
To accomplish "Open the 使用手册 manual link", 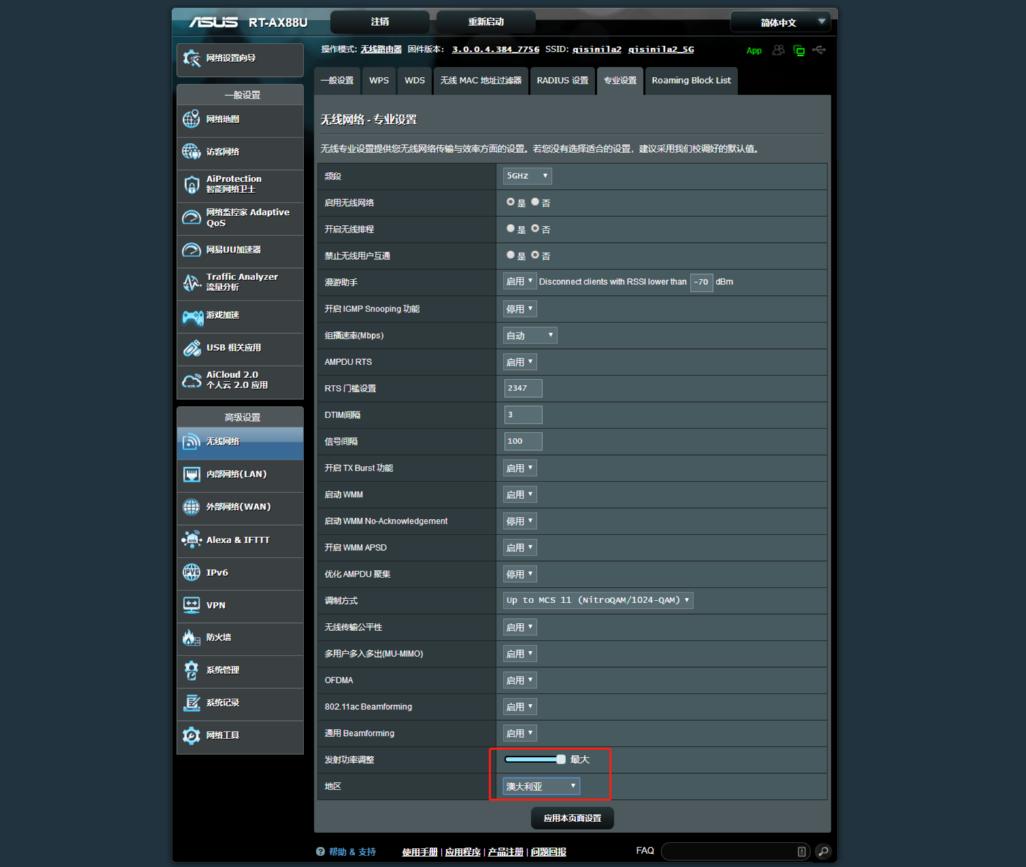I will pyautogui.click(x=417, y=849).
